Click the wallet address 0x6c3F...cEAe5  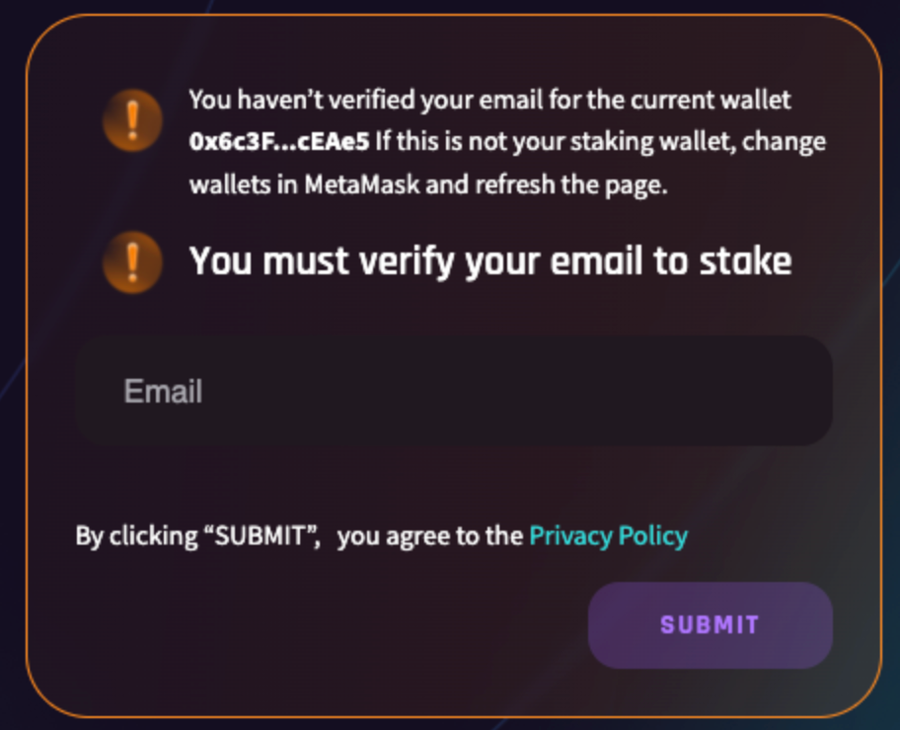279,143
